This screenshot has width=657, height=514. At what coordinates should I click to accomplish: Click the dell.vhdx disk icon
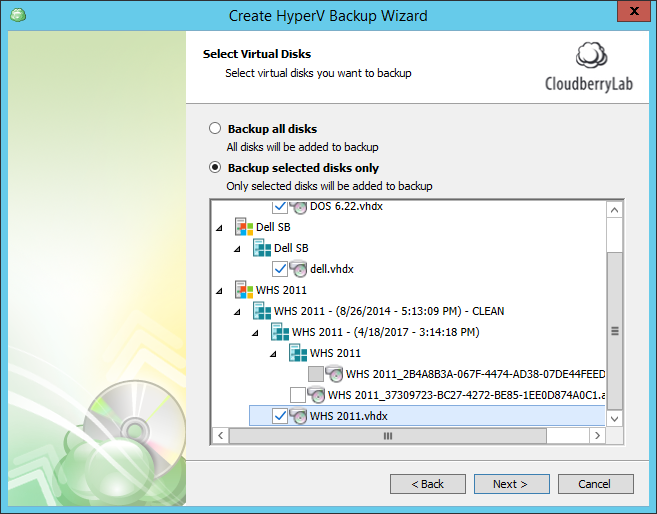(x=298, y=269)
